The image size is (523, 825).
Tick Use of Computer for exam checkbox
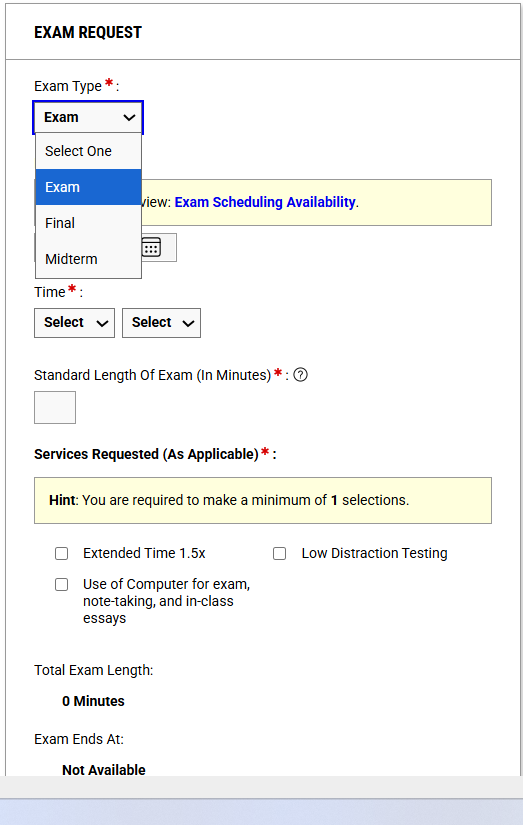point(62,585)
